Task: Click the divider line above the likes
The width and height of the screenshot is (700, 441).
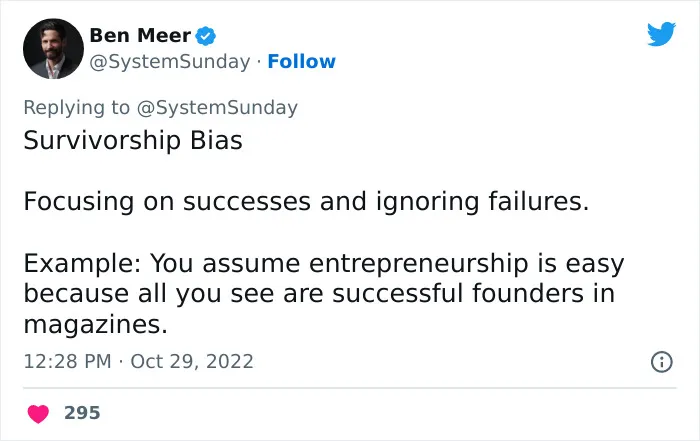Action: 350,388
